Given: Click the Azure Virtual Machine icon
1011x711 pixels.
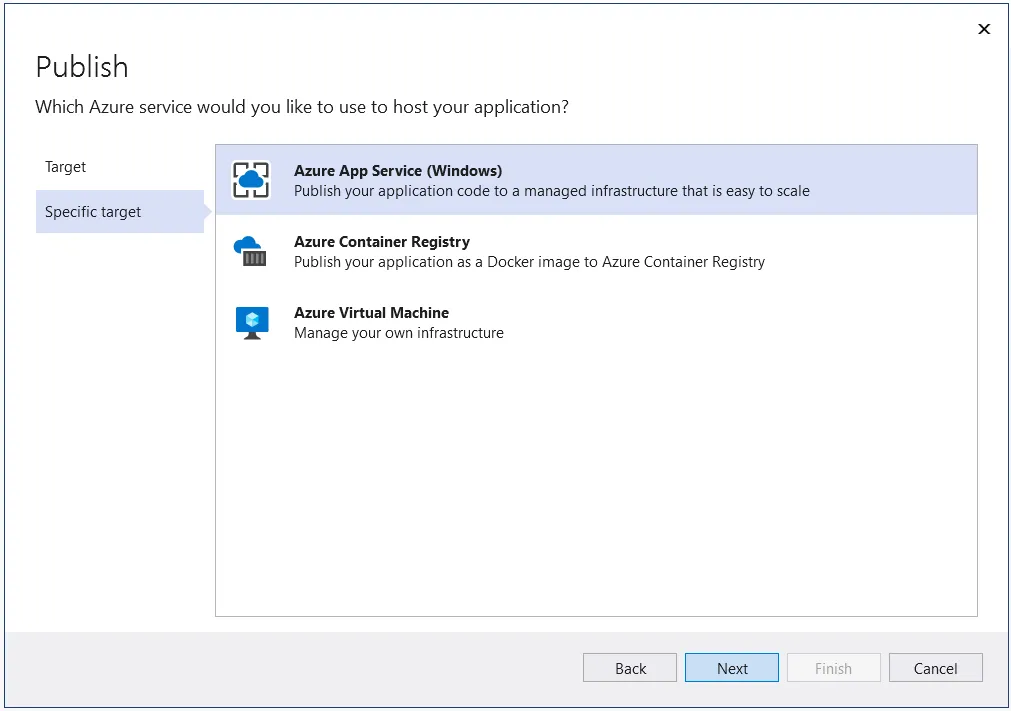Looking at the screenshot, I should [x=250, y=320].
